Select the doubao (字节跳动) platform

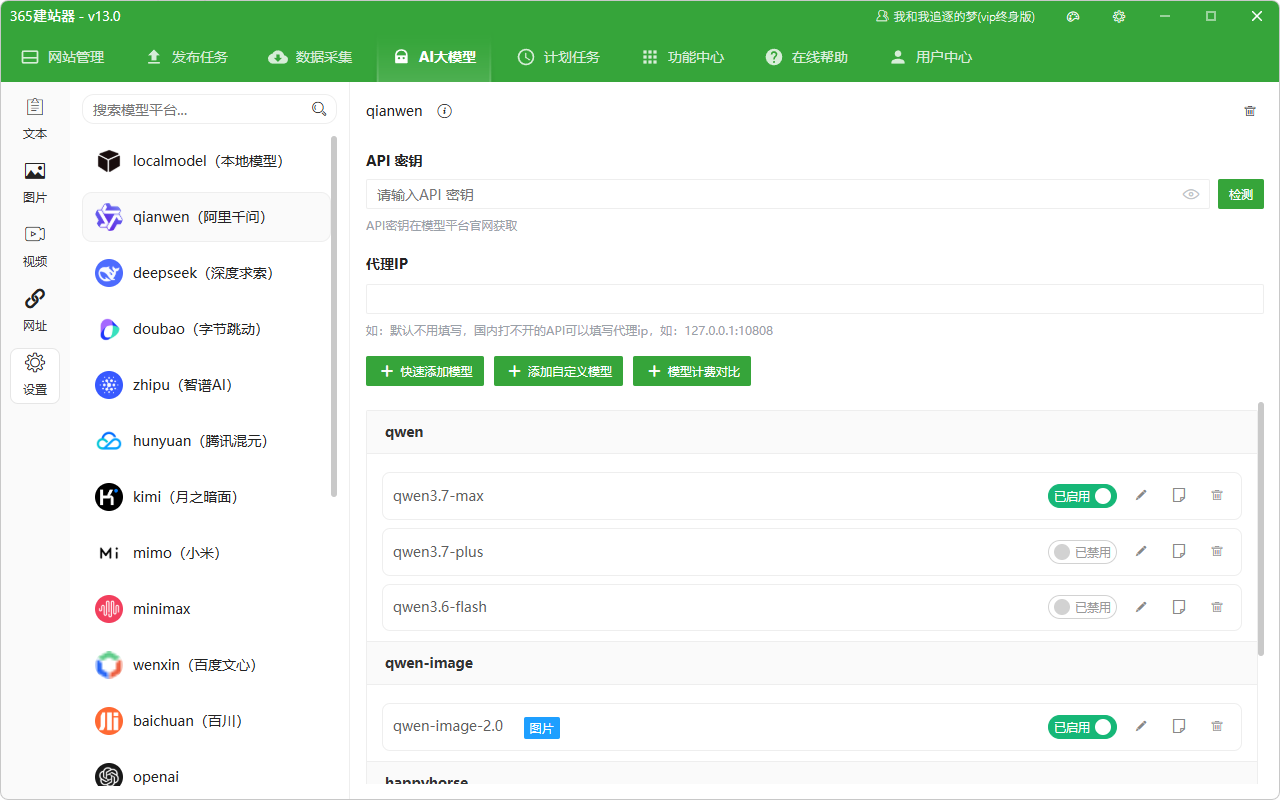[206, 329]
